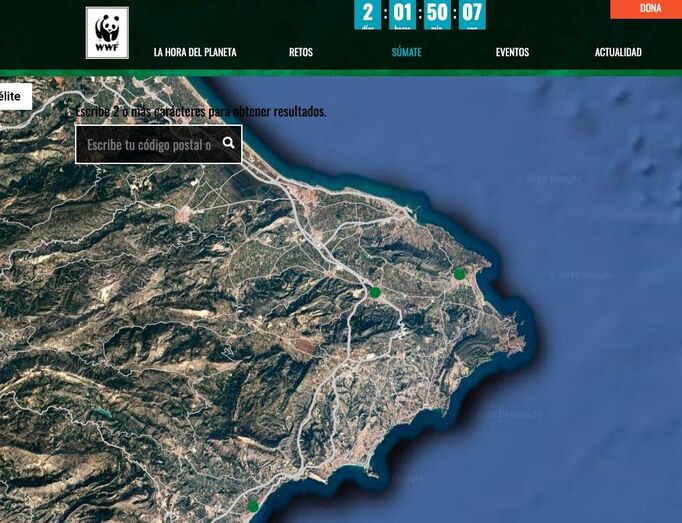The image size is (682, 523).
Task: Select the green marker on the southern coast
Action: tap(253, 506)
